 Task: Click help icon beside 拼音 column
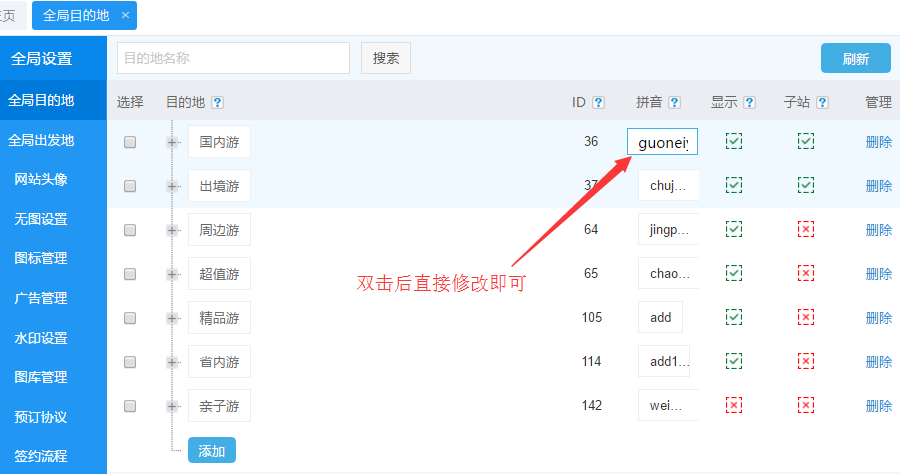[674, 102]
